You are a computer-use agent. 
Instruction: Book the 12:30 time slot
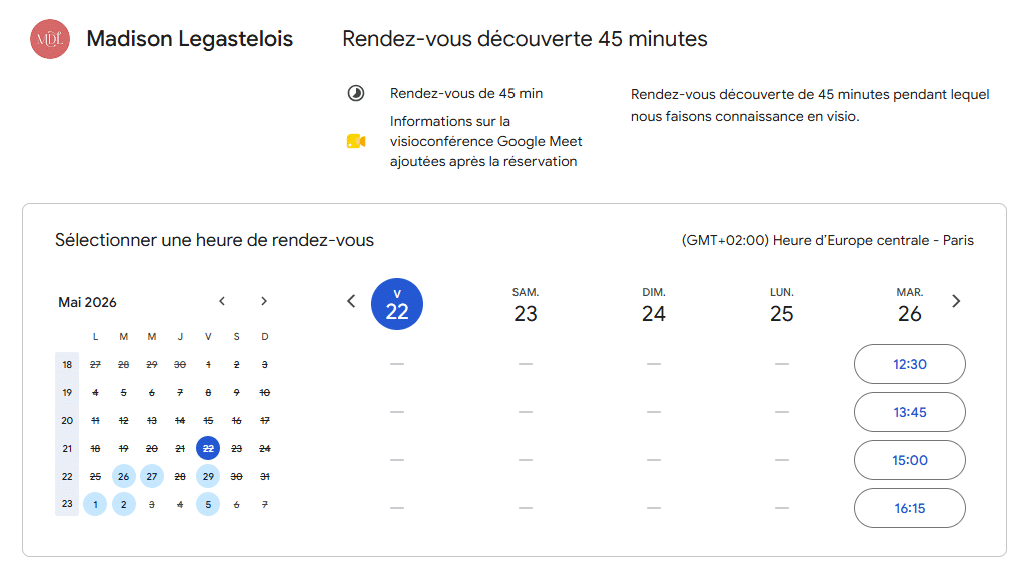pyautogui.click(x=910, y=364)
